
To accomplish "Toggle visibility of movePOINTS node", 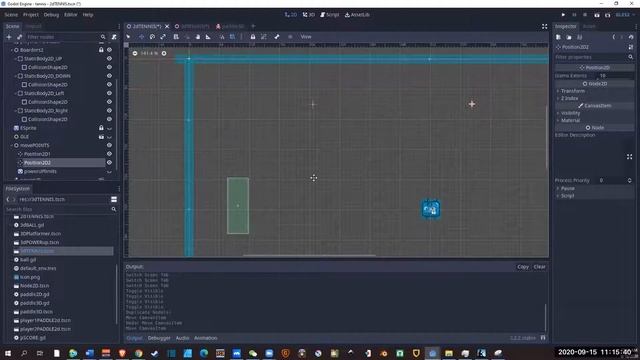I will click(109, 145).
